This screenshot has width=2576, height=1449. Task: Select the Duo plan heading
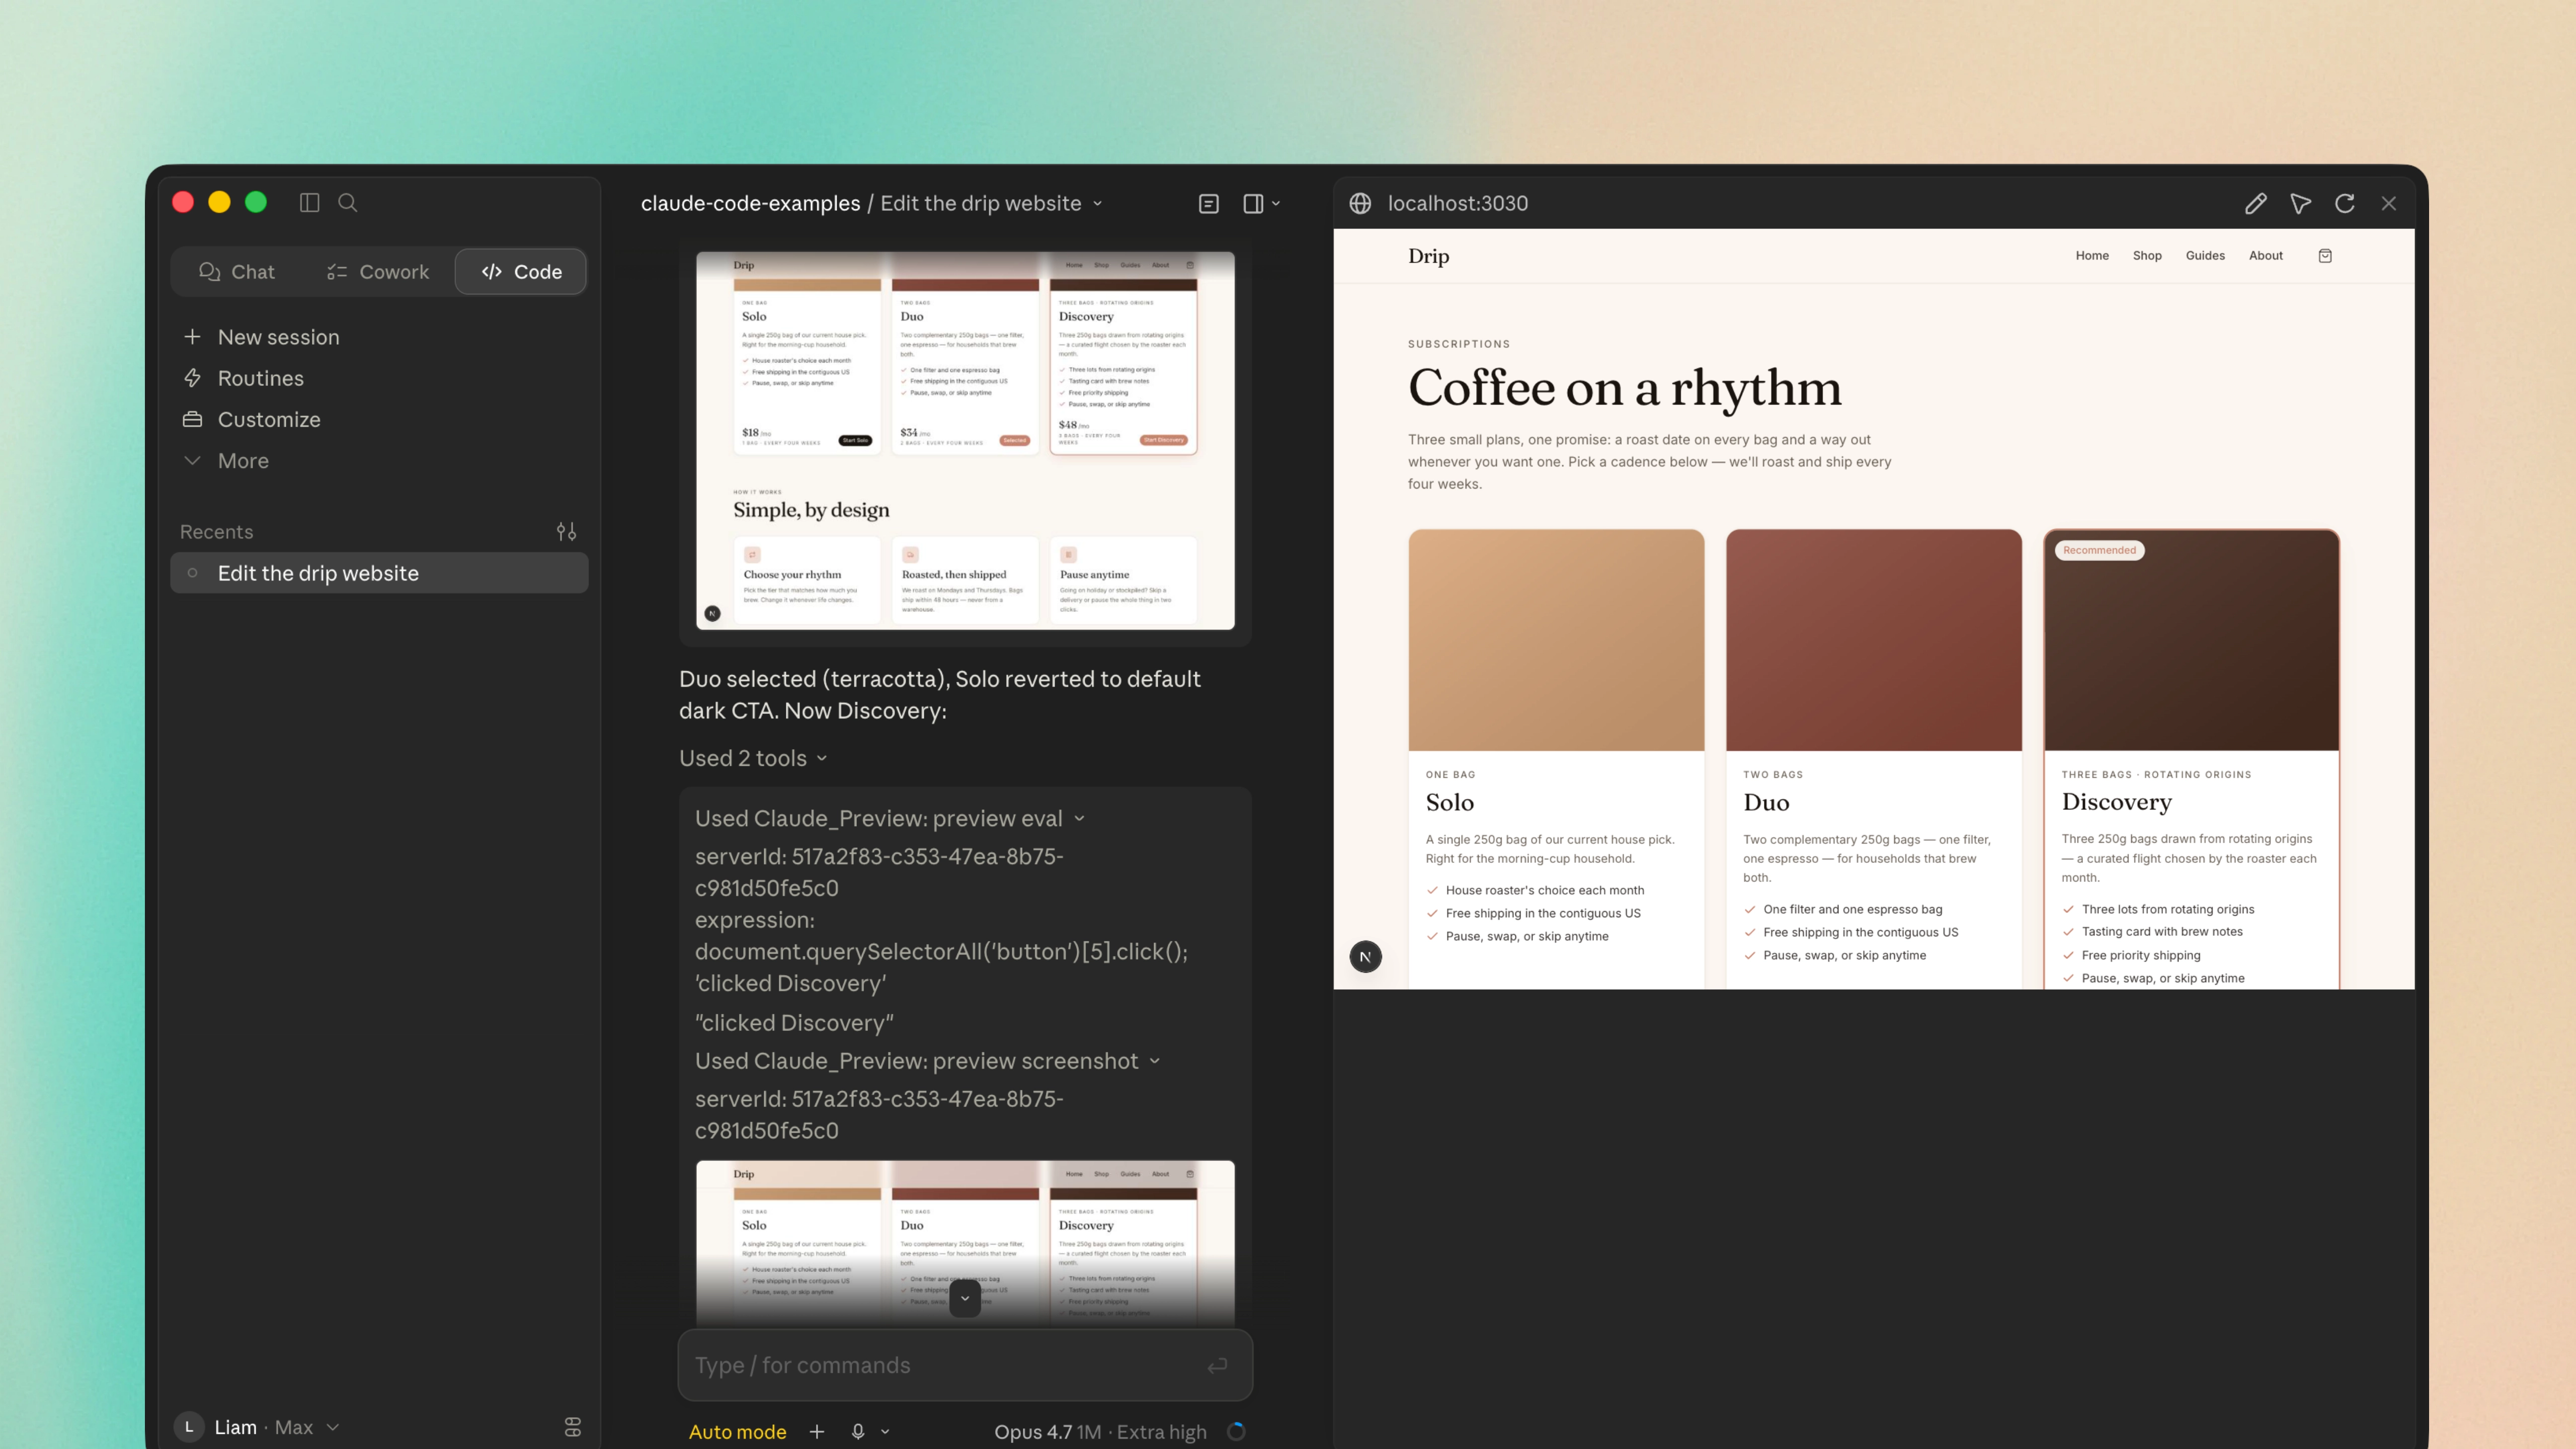pos(1766,803)
